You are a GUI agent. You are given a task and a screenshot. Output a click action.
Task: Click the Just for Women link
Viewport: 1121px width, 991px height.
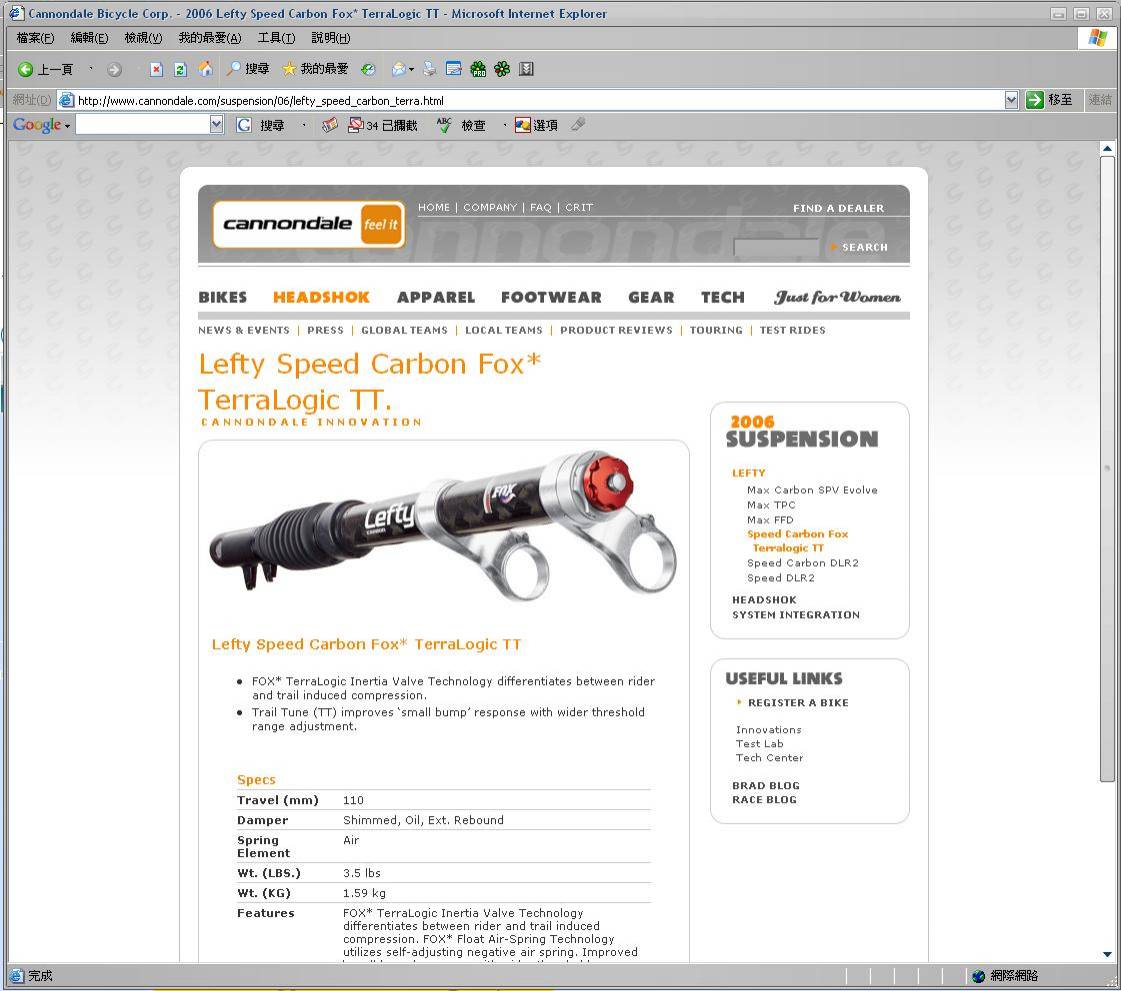pos(837,297)
